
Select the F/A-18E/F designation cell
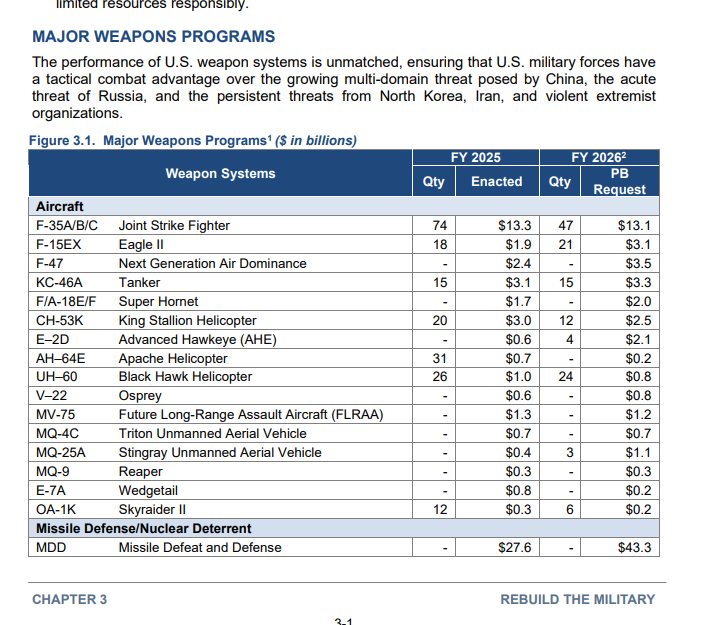[66, 301]
